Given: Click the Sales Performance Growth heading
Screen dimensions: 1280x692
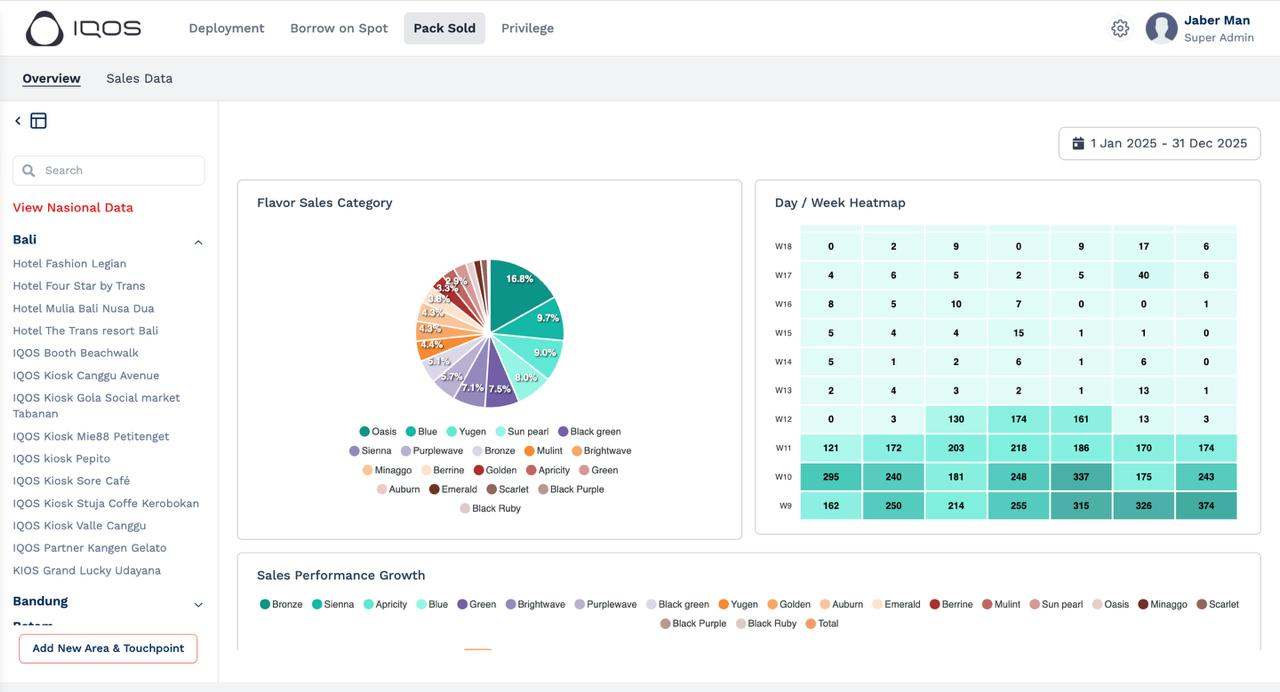Looking at the screenshot, I should 341,576.
